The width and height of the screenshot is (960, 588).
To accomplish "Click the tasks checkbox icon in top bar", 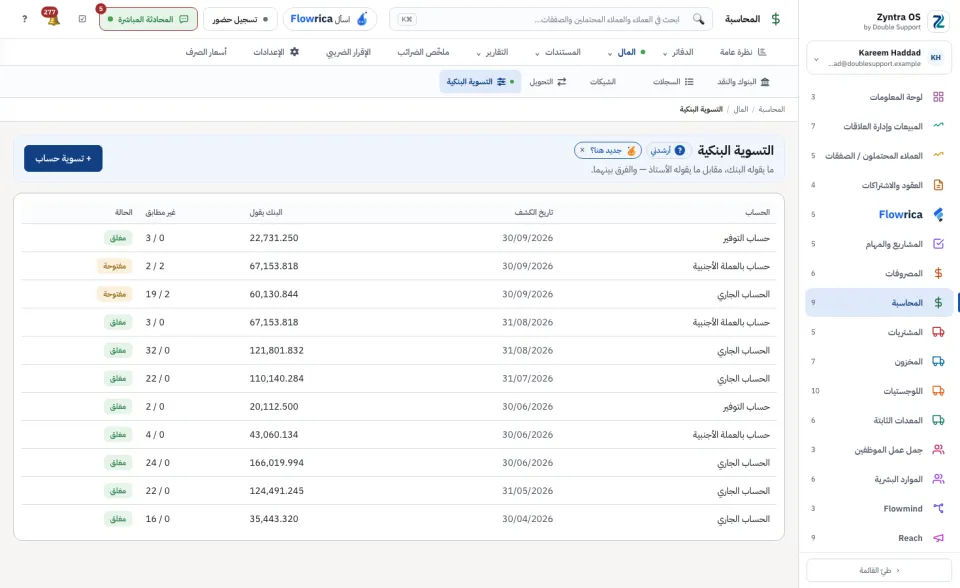I will point(83,19).
